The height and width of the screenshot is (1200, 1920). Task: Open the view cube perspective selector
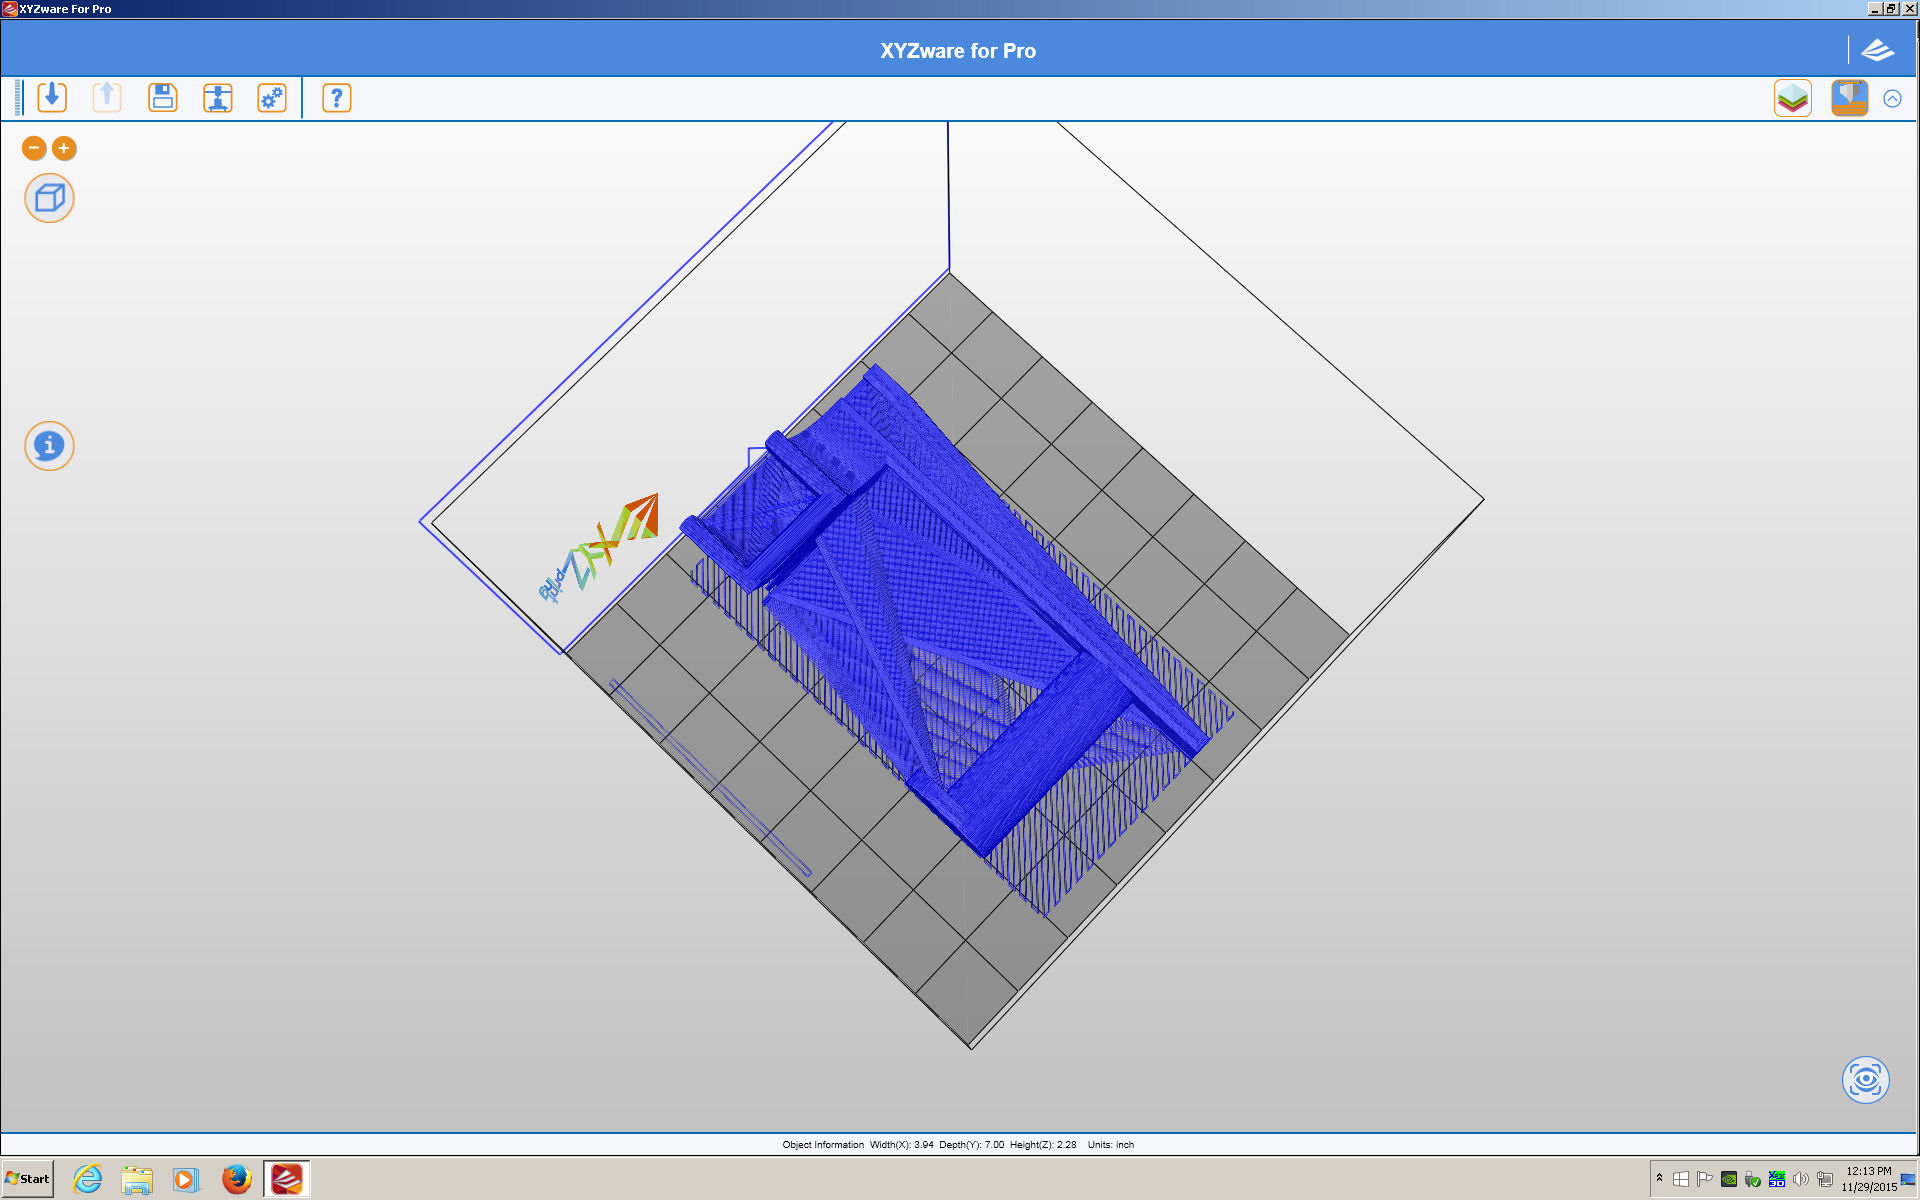click(x=49, y=198)
